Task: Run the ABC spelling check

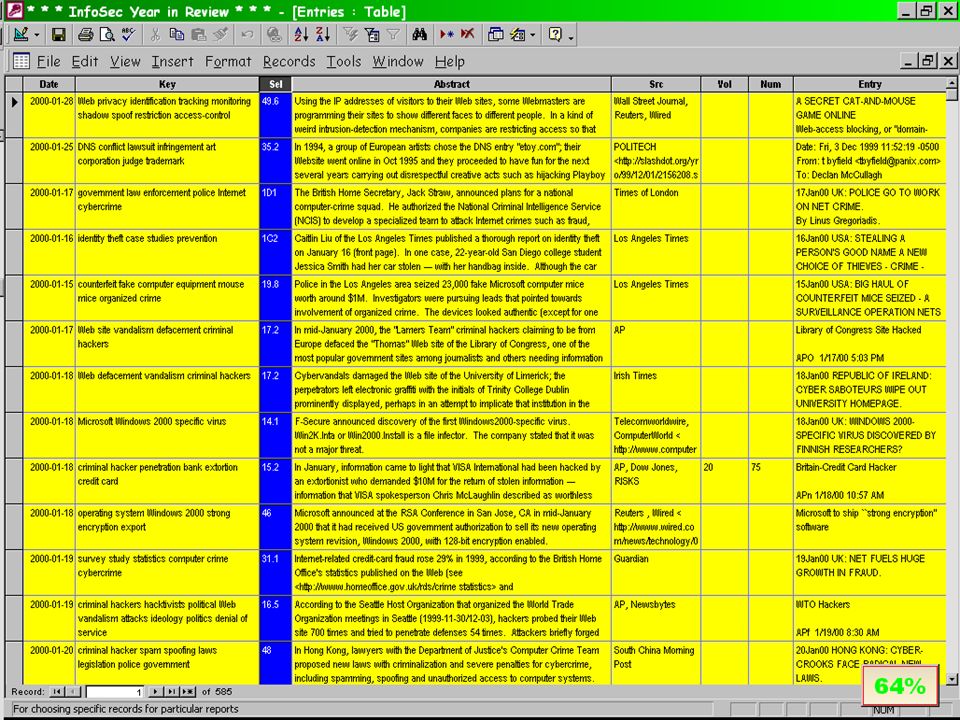Action: [128, 35]
